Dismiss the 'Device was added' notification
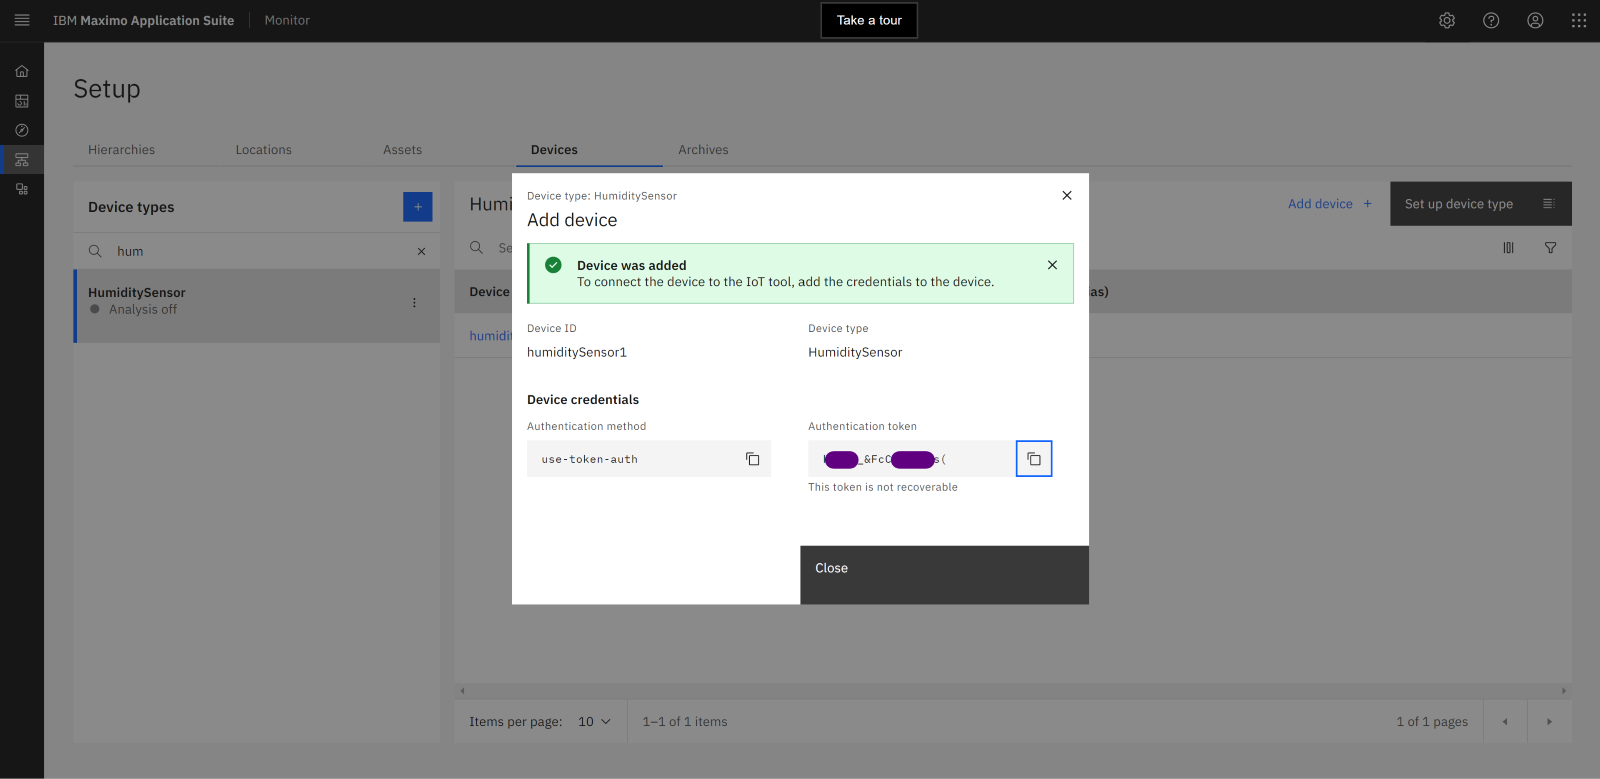 (x=1052, y=265)
